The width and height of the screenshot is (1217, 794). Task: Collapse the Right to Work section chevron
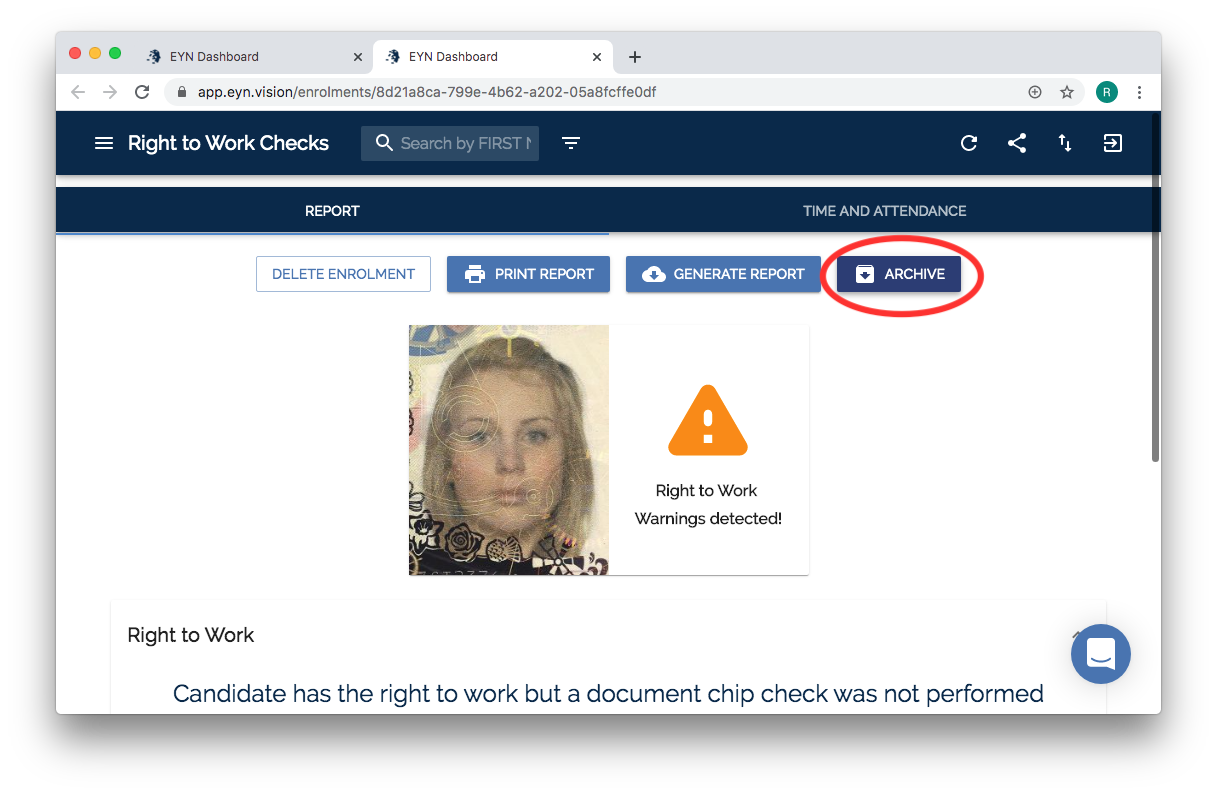(1078, 635)
